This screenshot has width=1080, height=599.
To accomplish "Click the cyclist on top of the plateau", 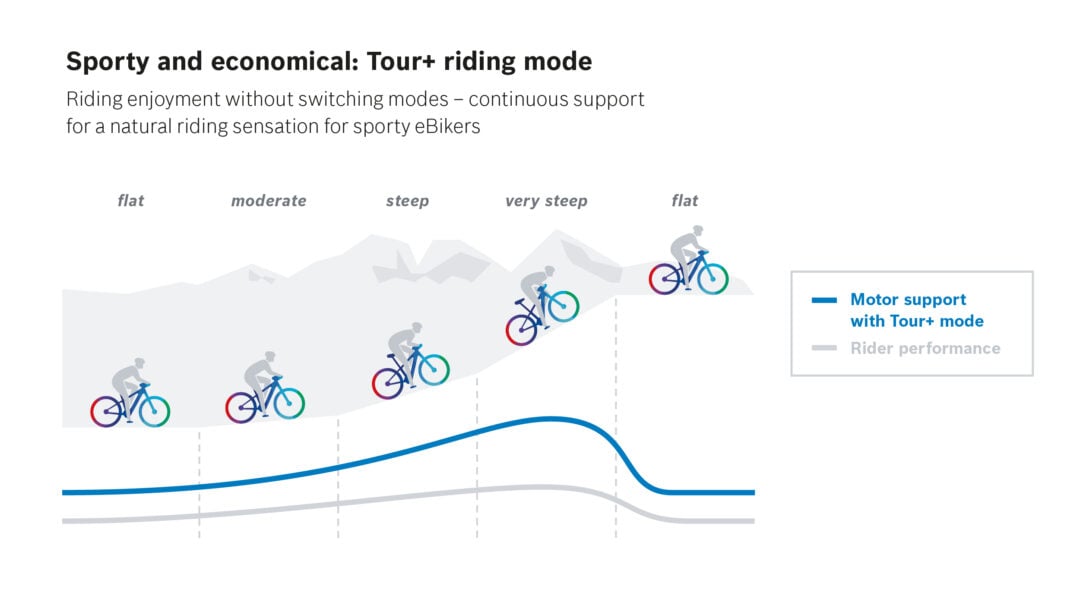I will click(x=689, y=261).
